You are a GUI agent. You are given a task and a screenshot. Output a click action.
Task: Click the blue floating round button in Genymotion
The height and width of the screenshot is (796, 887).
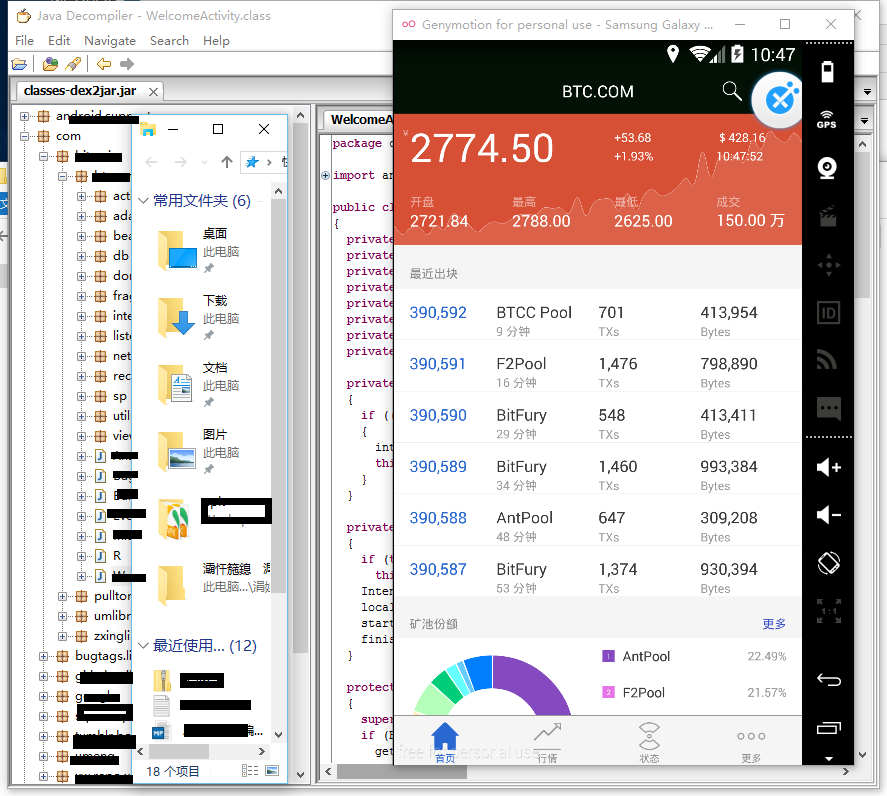(779, 101)
